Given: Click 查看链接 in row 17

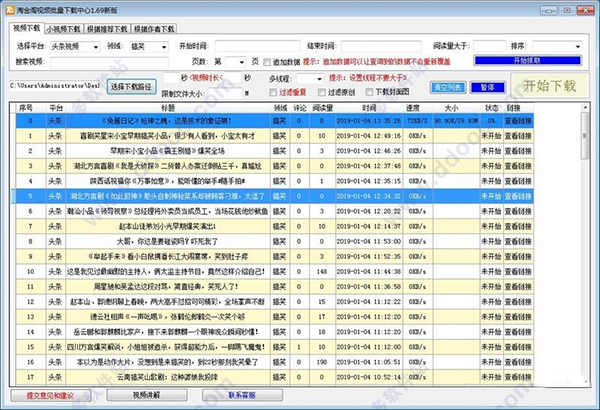Looking at the screenshot, I should tap(518, 377).
